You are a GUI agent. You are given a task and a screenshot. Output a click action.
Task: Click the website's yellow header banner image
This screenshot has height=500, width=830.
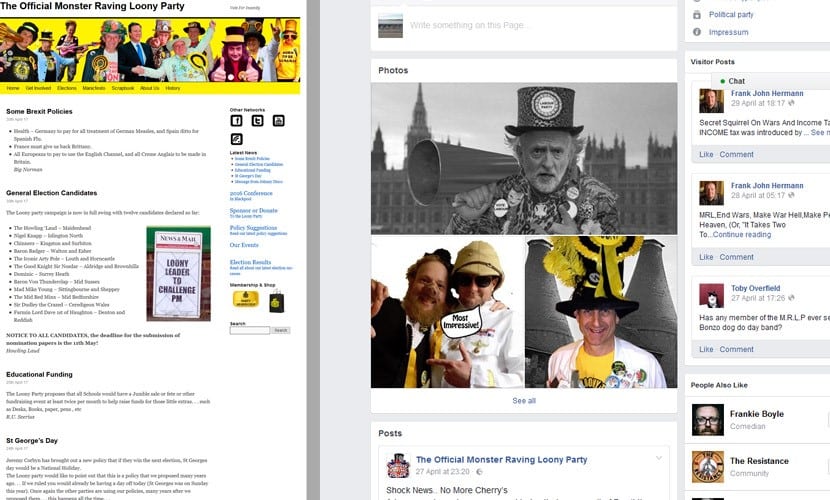point(150,50)
